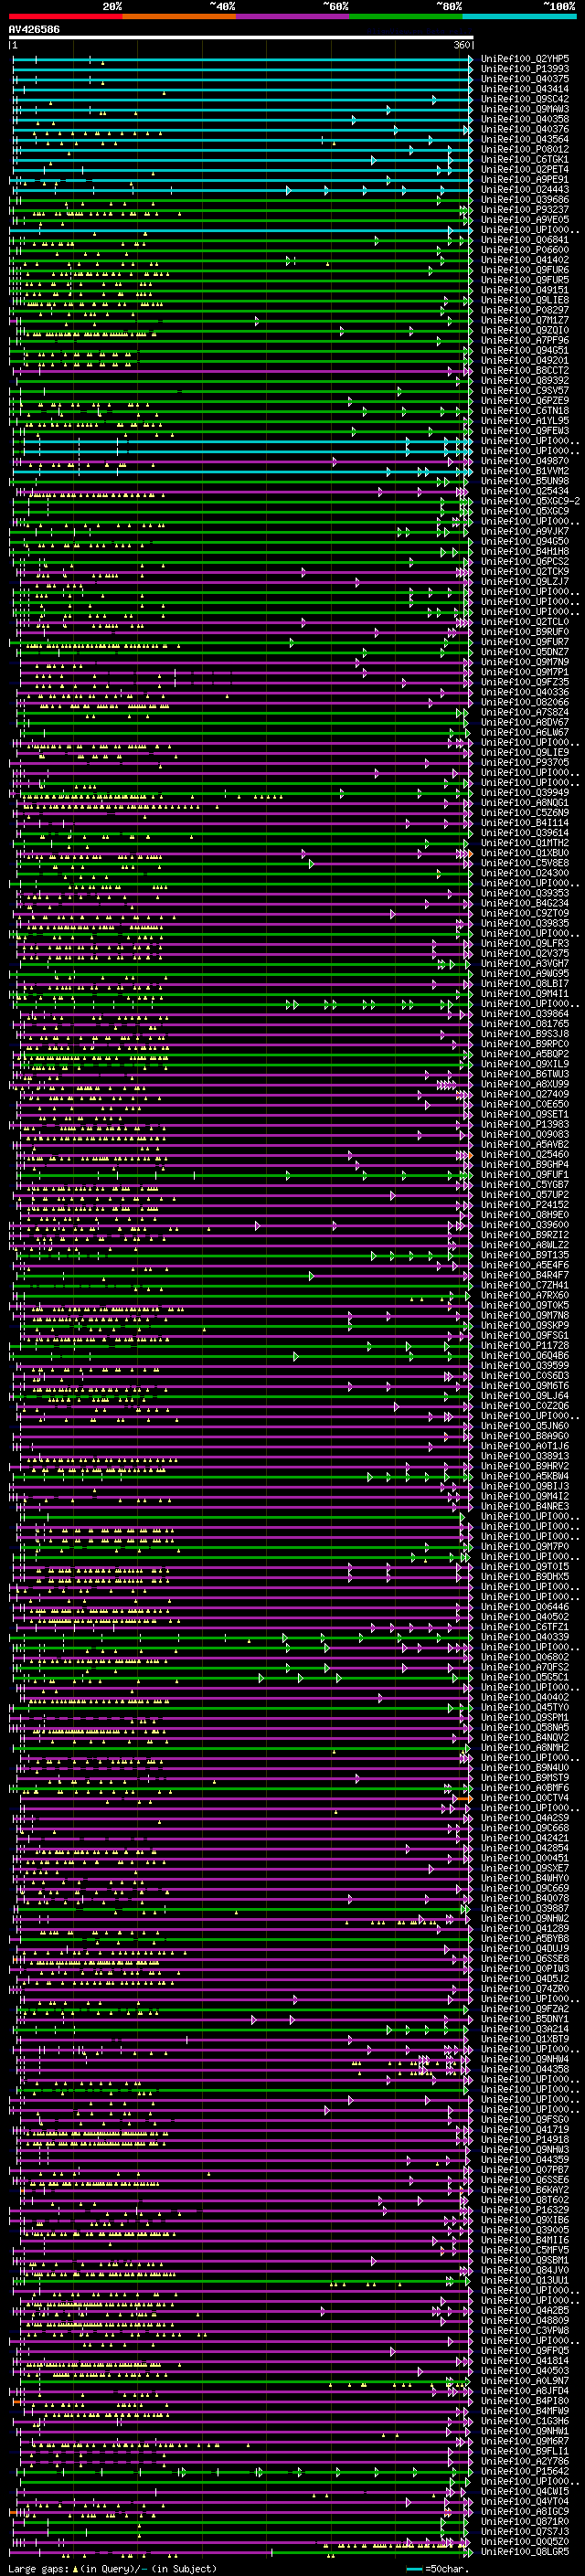Image resolution: width=585 pixels, height=2576 pixels.
Task: Select hit label UniRef100_Q43564
Action: pos(525,139)
